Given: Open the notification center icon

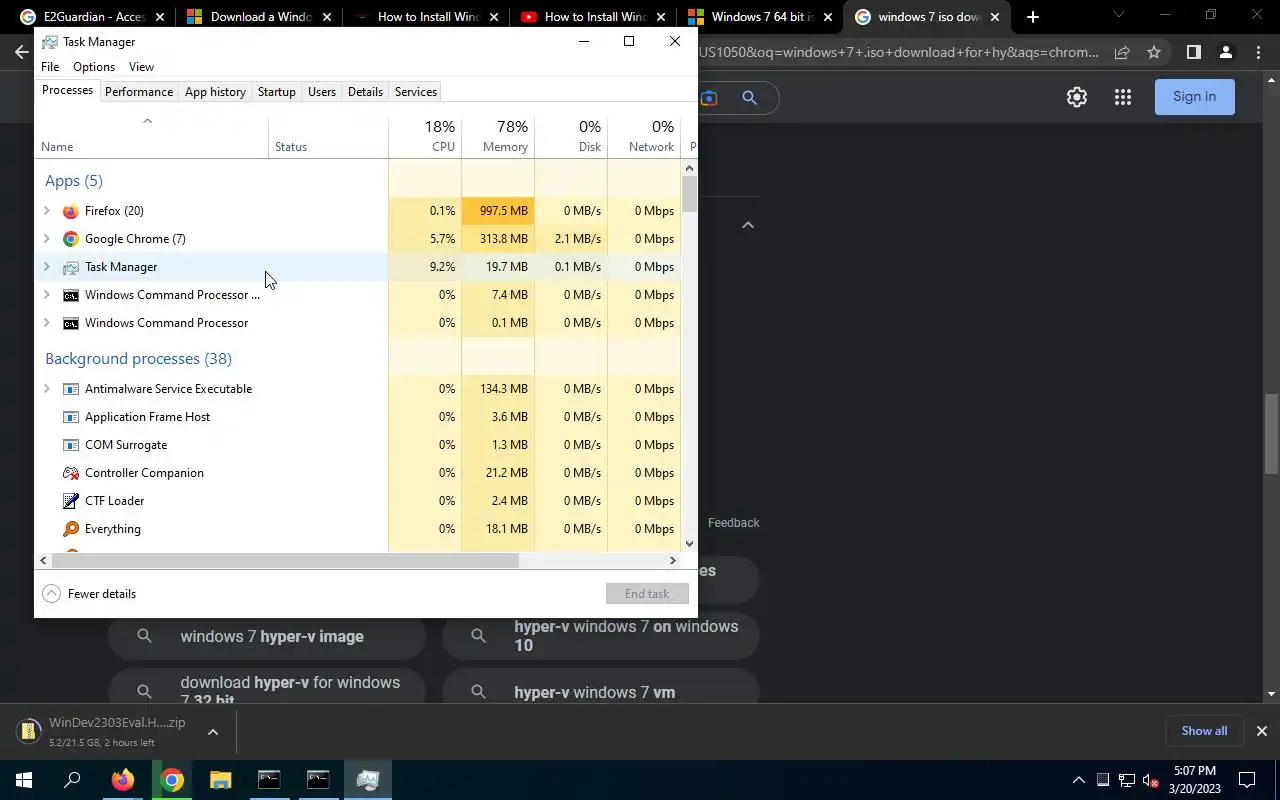Looking at the screenshot, I should click(x=1247, y=780).
